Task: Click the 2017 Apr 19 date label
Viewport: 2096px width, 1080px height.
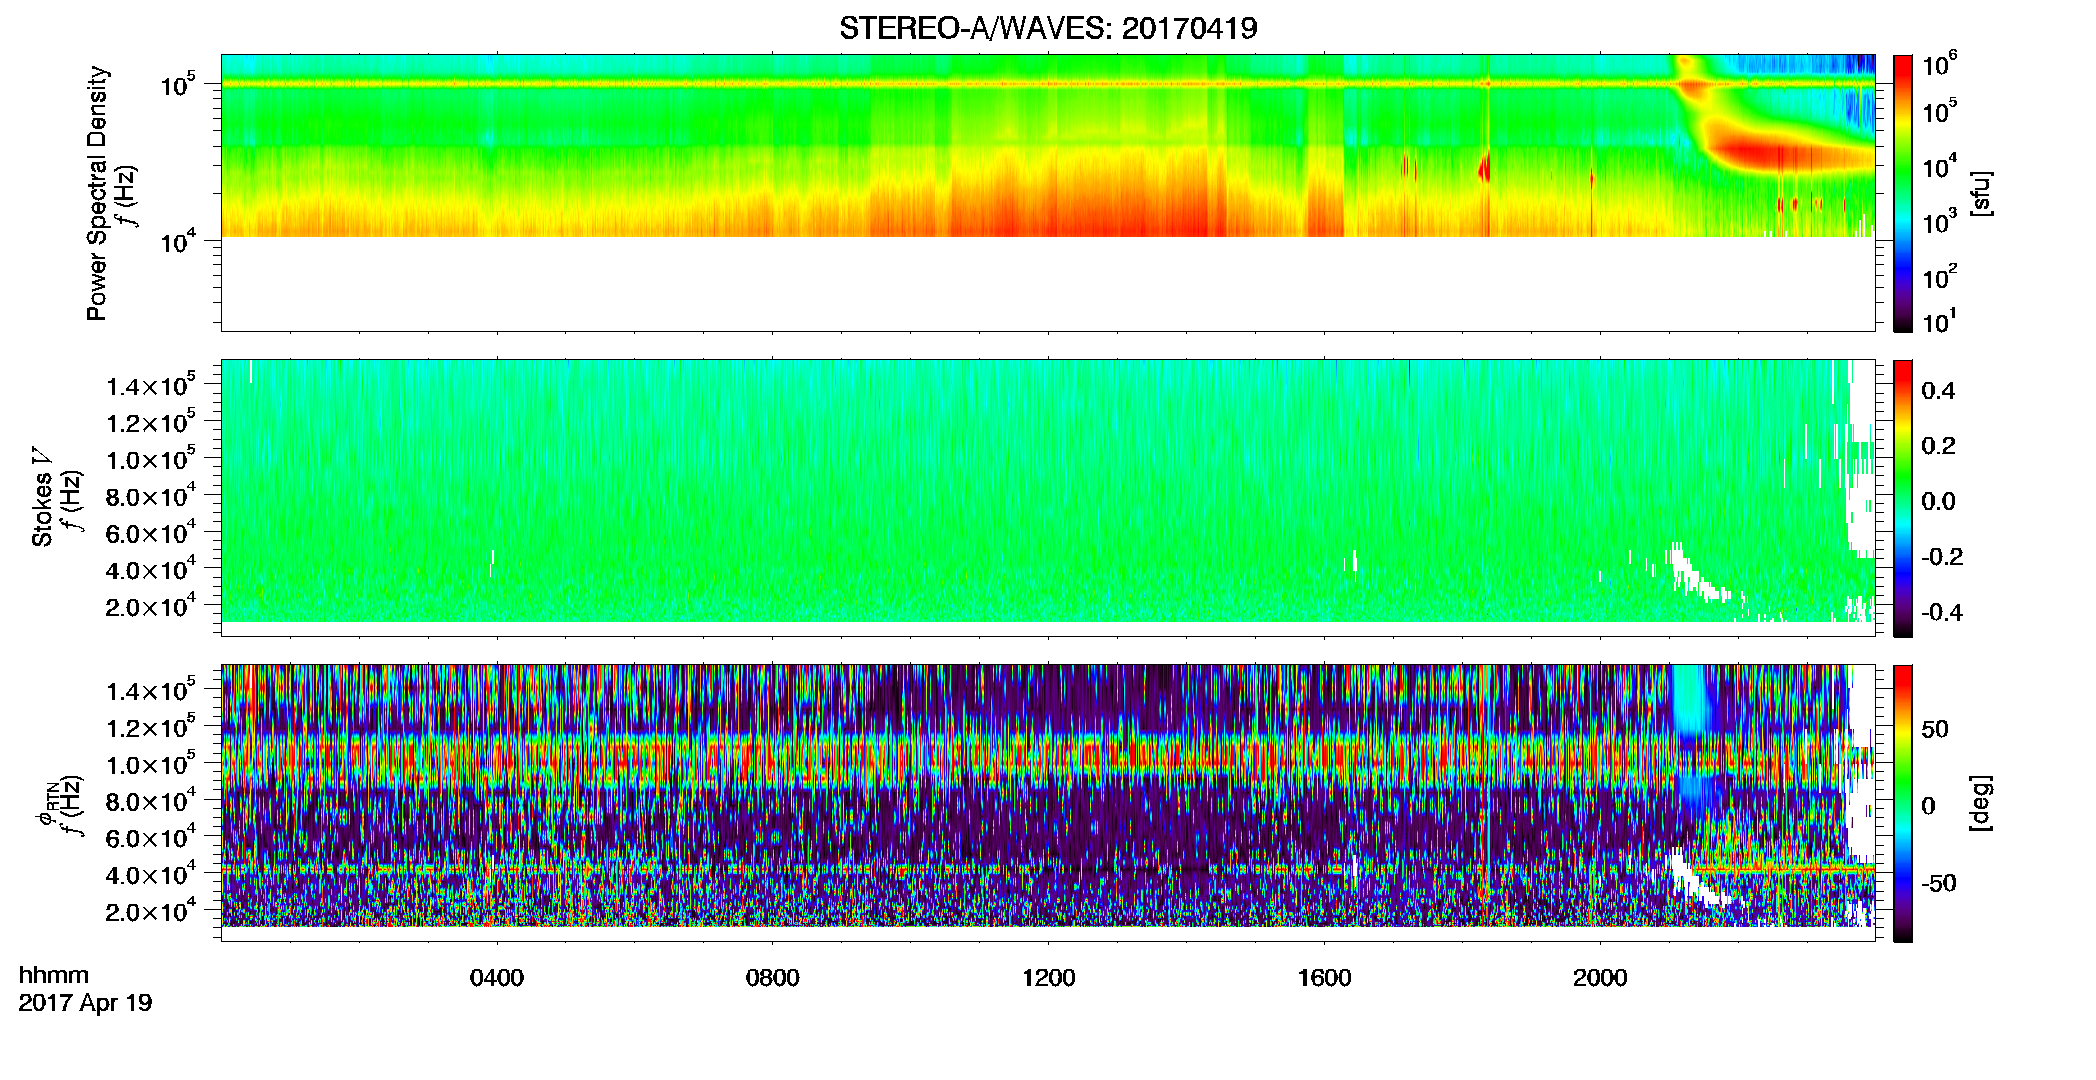Action: 85,1002
